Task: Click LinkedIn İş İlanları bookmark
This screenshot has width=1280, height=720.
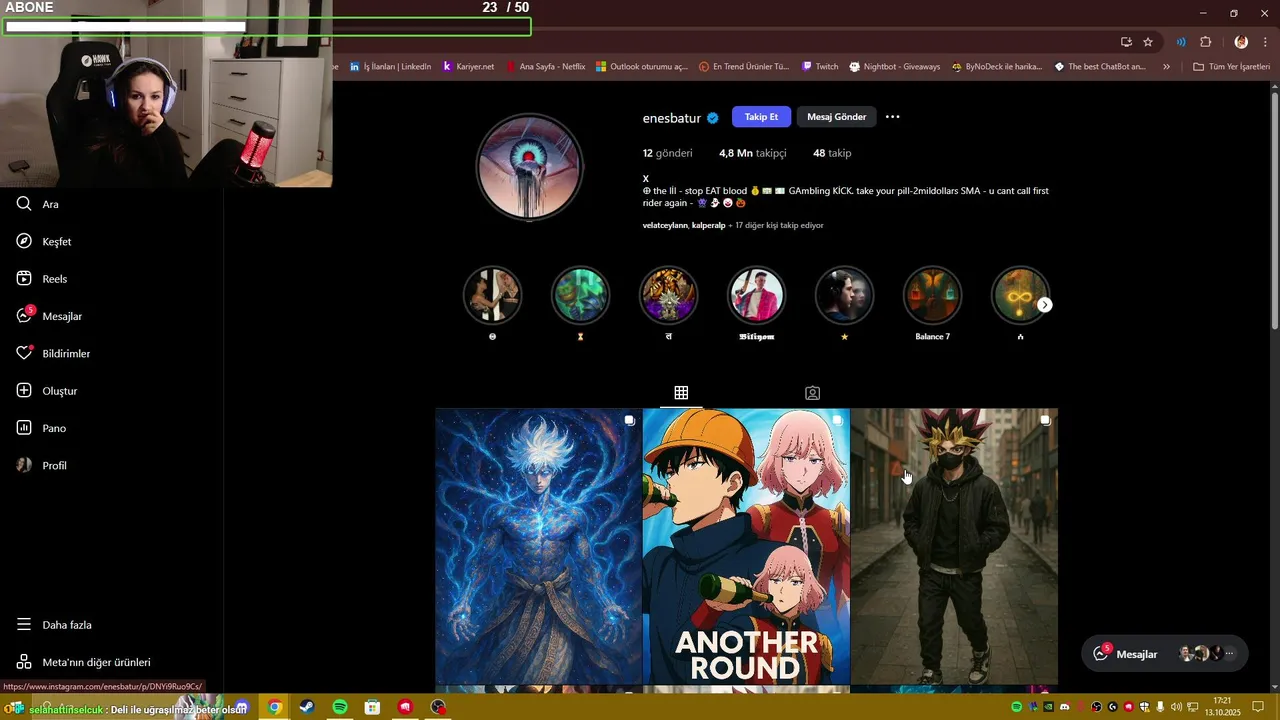Action: point(390,67)
